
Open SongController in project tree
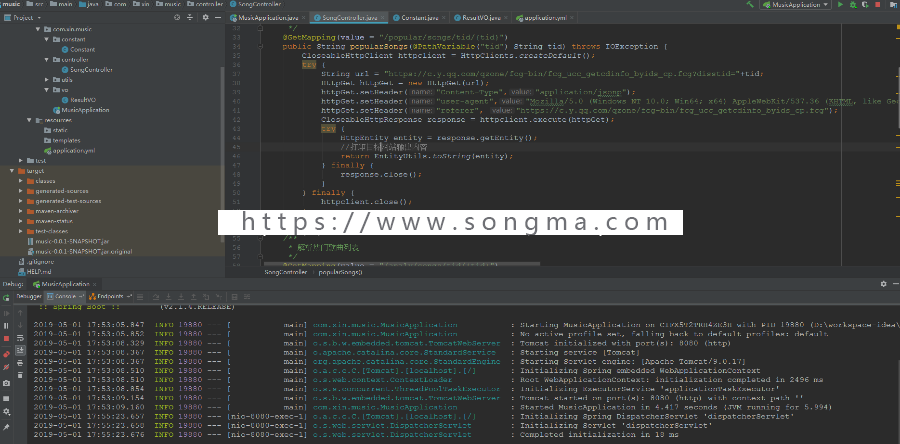coord(86,69)
